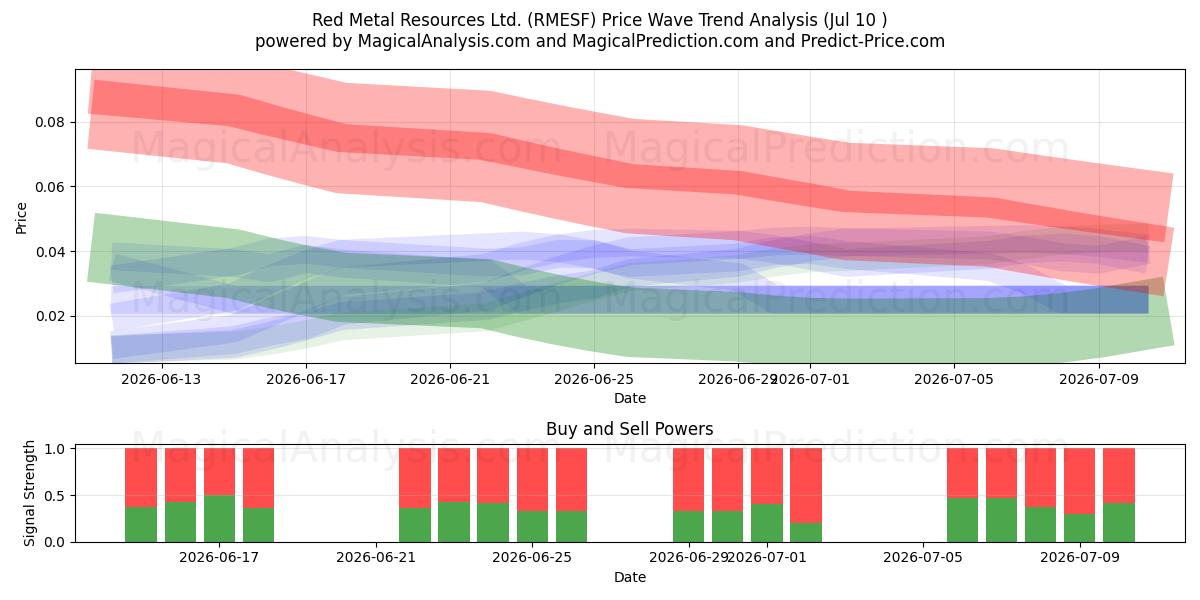Click the 1.0 tick on Signal Strength axis
This screenshot has width=1200, height=600.
56,449
